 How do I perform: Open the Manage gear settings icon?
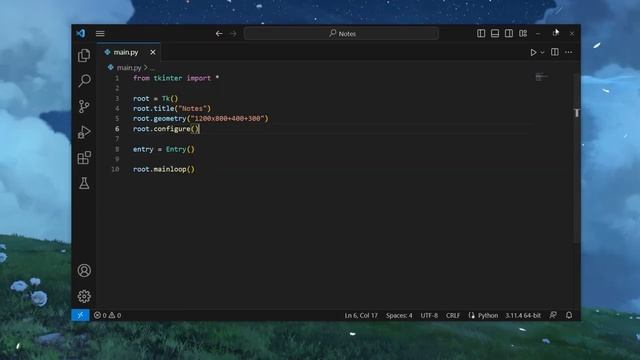(x=84, y=296)
